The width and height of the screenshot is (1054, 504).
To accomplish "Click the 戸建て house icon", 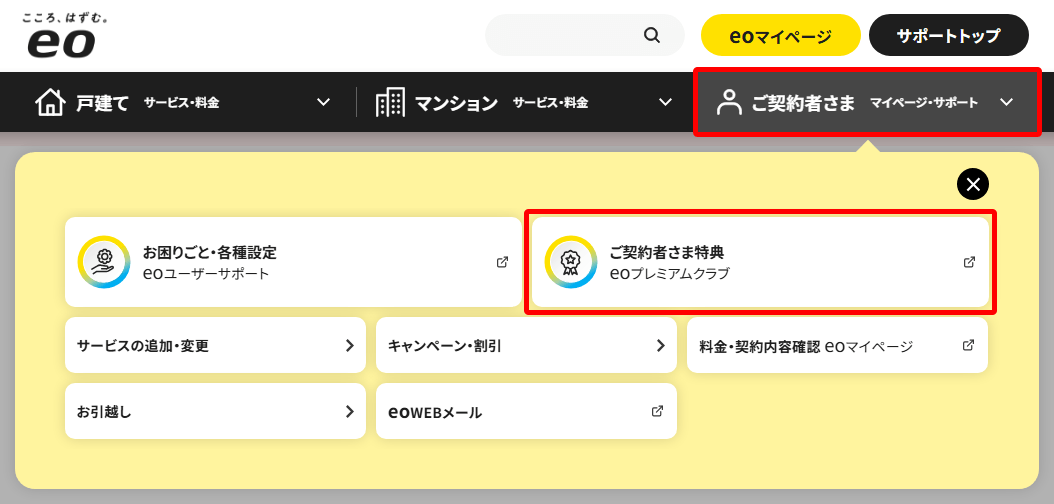I will click(x=50, y=103).
